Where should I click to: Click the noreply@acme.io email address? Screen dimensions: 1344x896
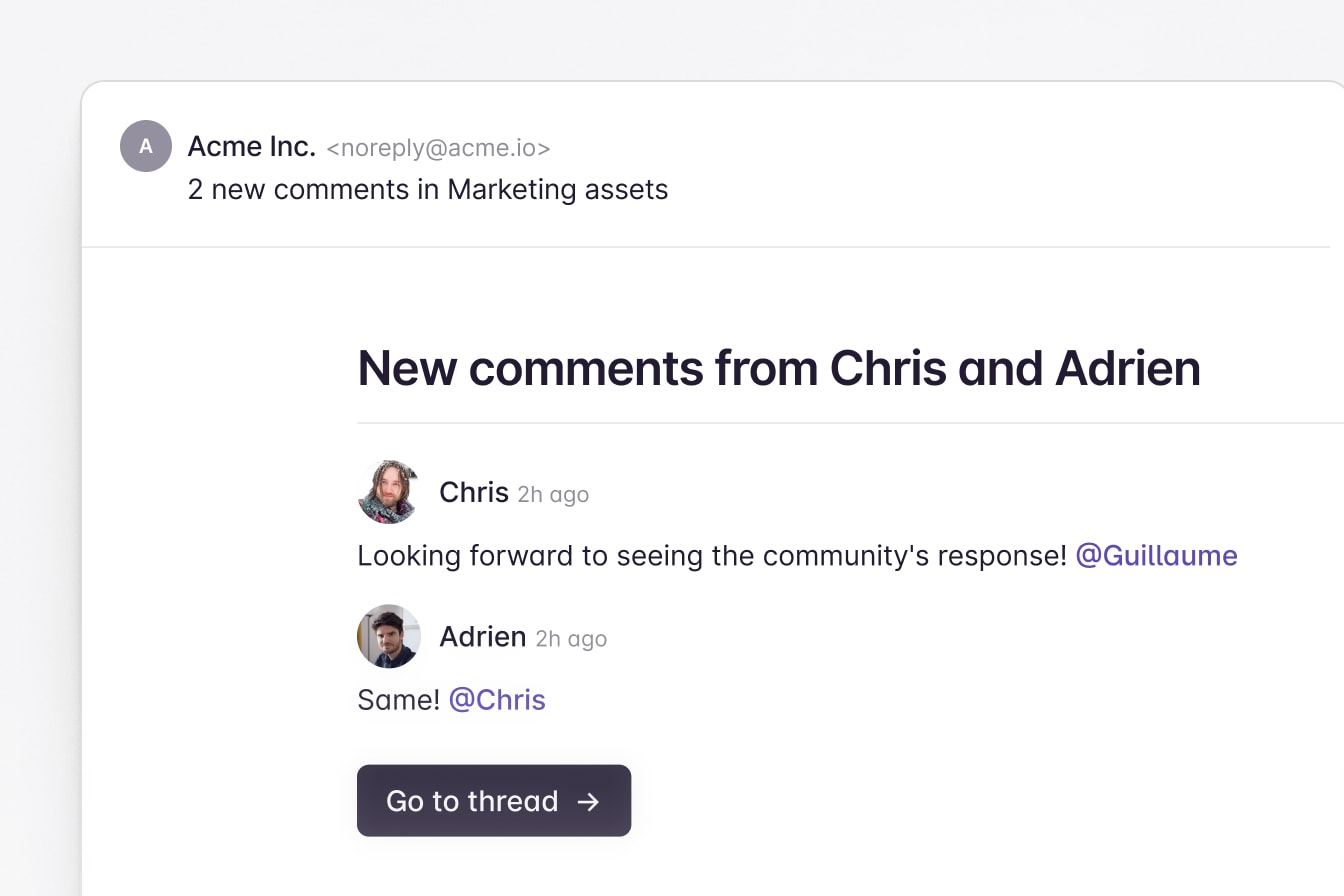coord(438,148)
